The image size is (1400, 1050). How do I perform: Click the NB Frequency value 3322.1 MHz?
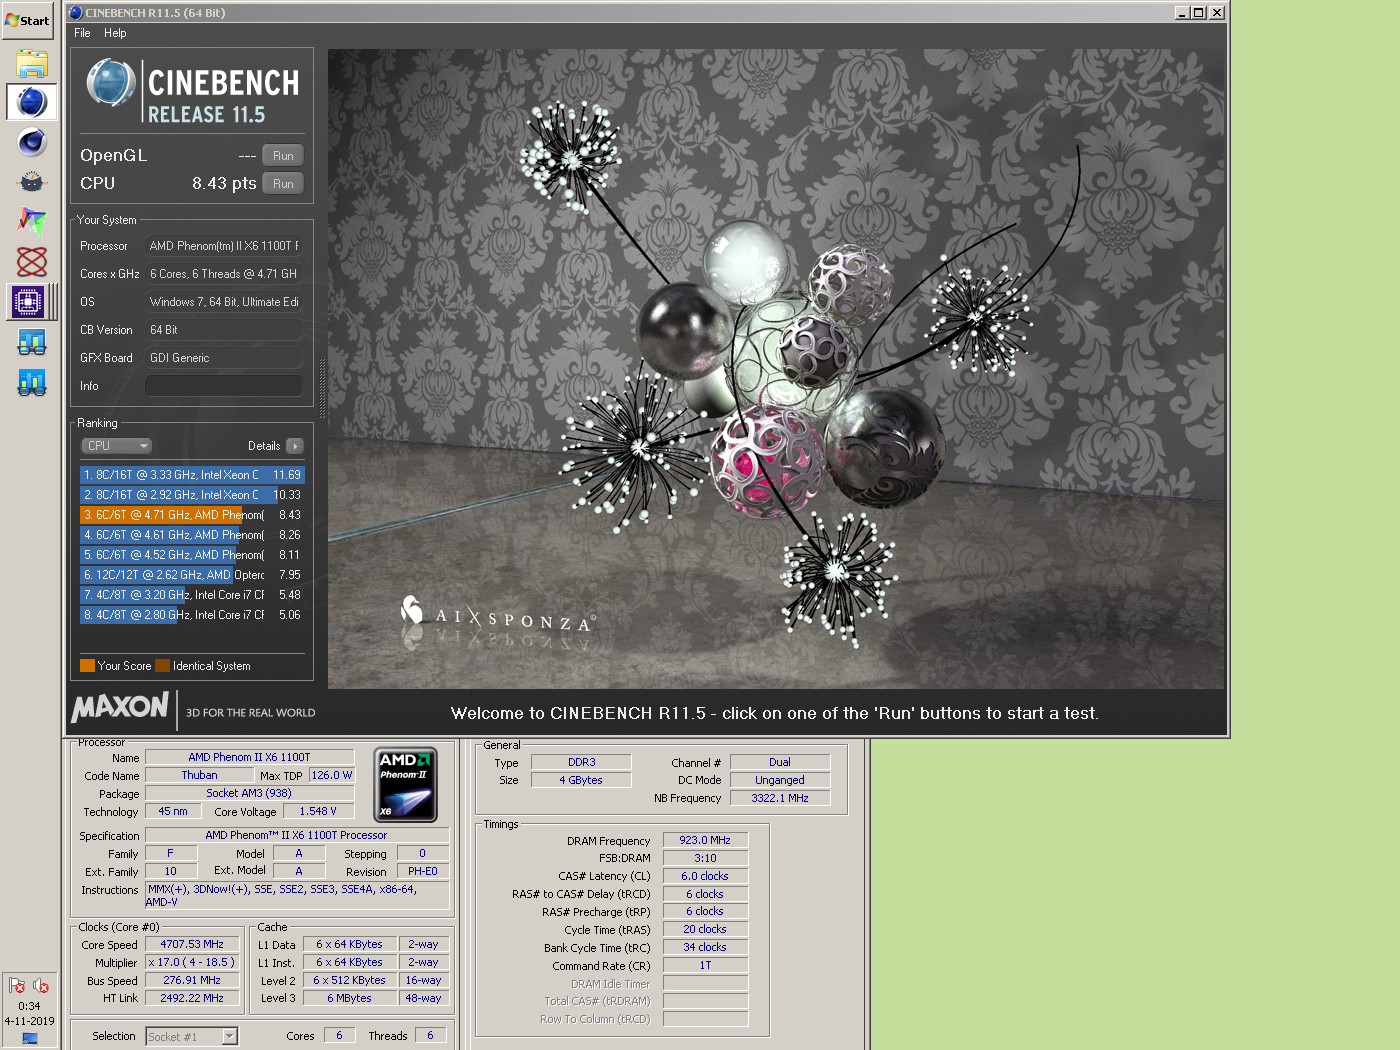coord(780,798)
